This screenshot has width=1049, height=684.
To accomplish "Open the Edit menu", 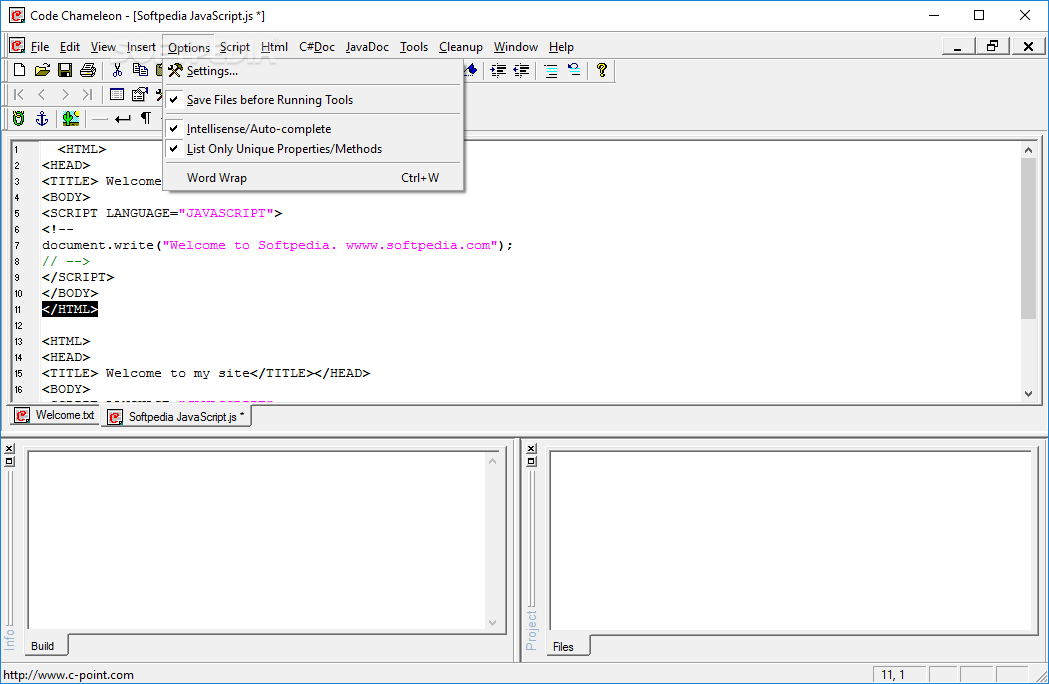I will (x=70, y=47).
